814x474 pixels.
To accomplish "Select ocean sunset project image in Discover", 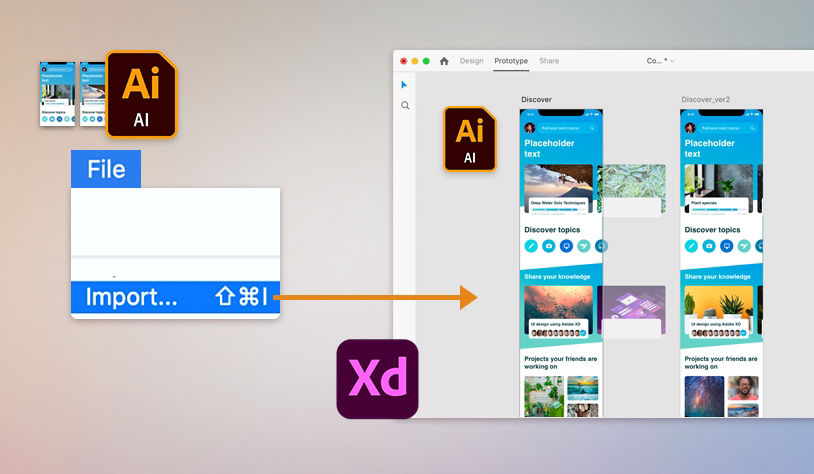I will click(x=582, y=388).
